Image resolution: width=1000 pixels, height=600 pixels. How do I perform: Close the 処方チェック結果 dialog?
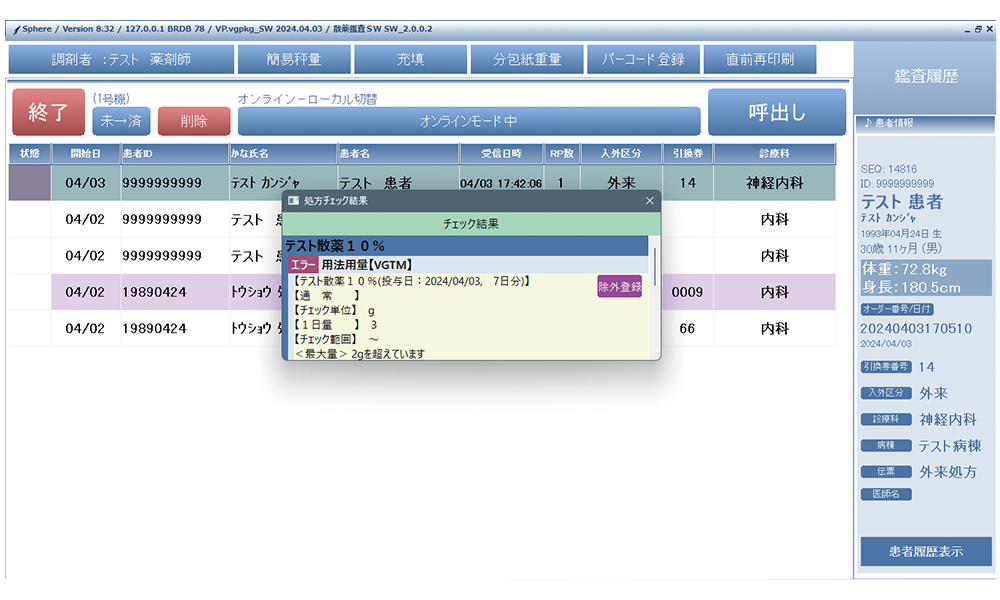click(x=649, y=201)
